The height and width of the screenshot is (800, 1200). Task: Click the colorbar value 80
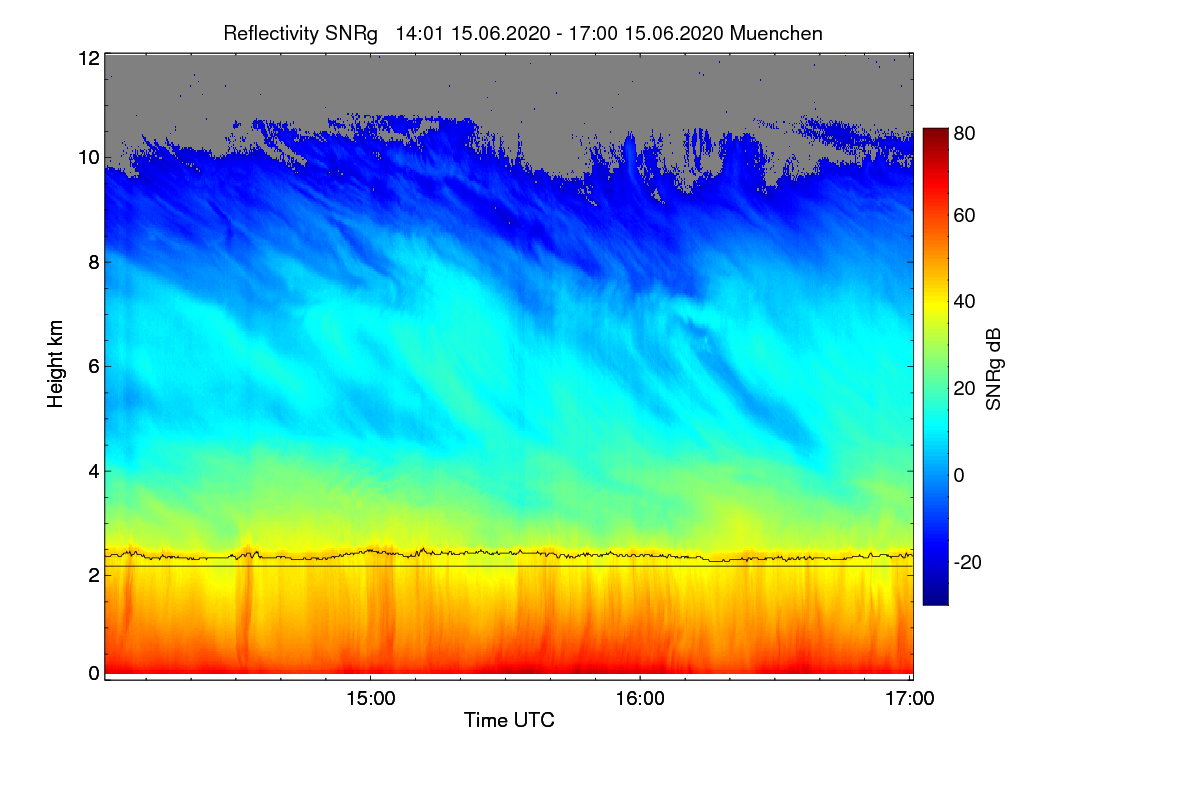965,132
